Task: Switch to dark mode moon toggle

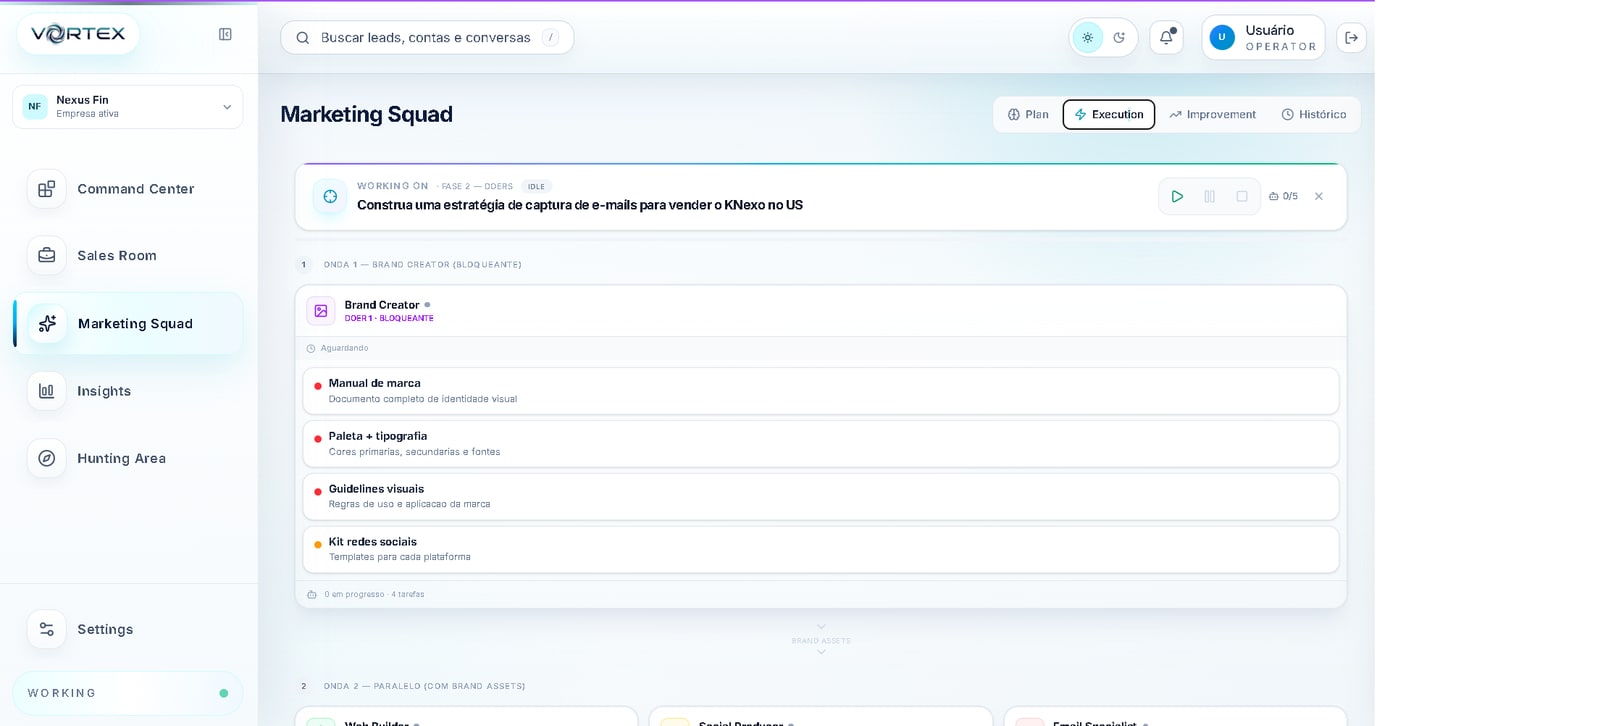Action: (1119, 37)
